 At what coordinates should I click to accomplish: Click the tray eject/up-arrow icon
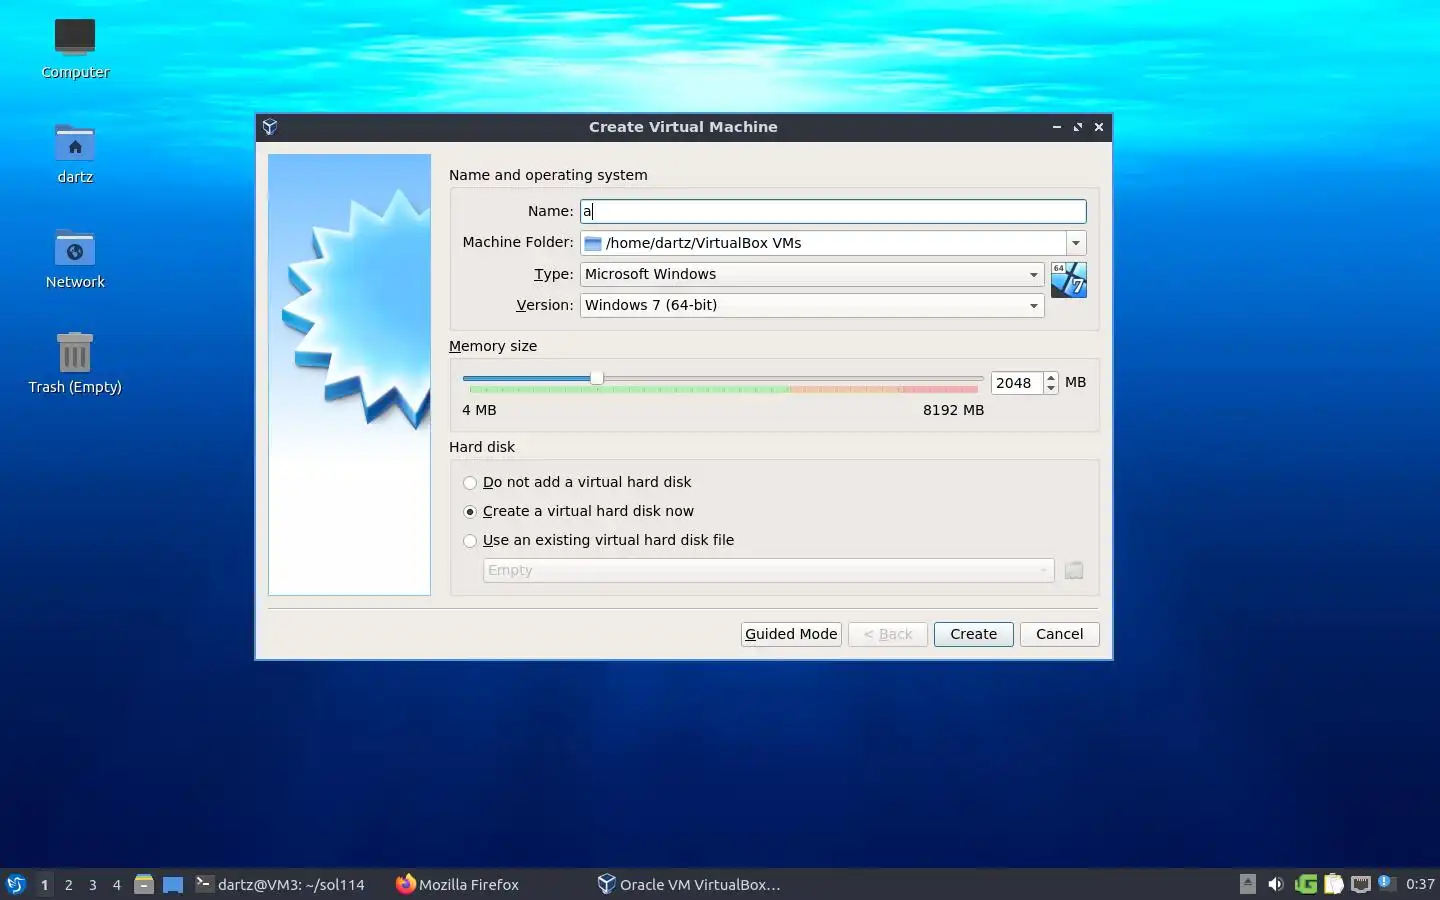pos(1248,884)
